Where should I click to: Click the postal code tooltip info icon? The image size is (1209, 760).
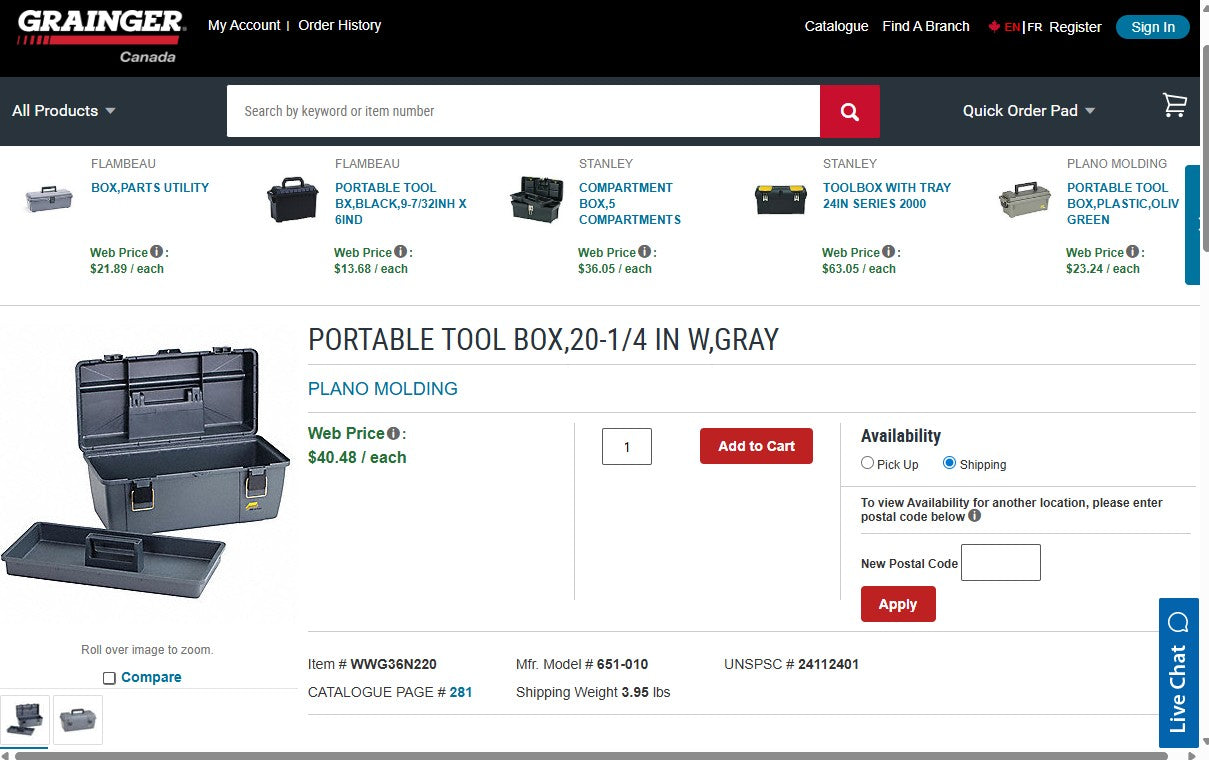975,517
